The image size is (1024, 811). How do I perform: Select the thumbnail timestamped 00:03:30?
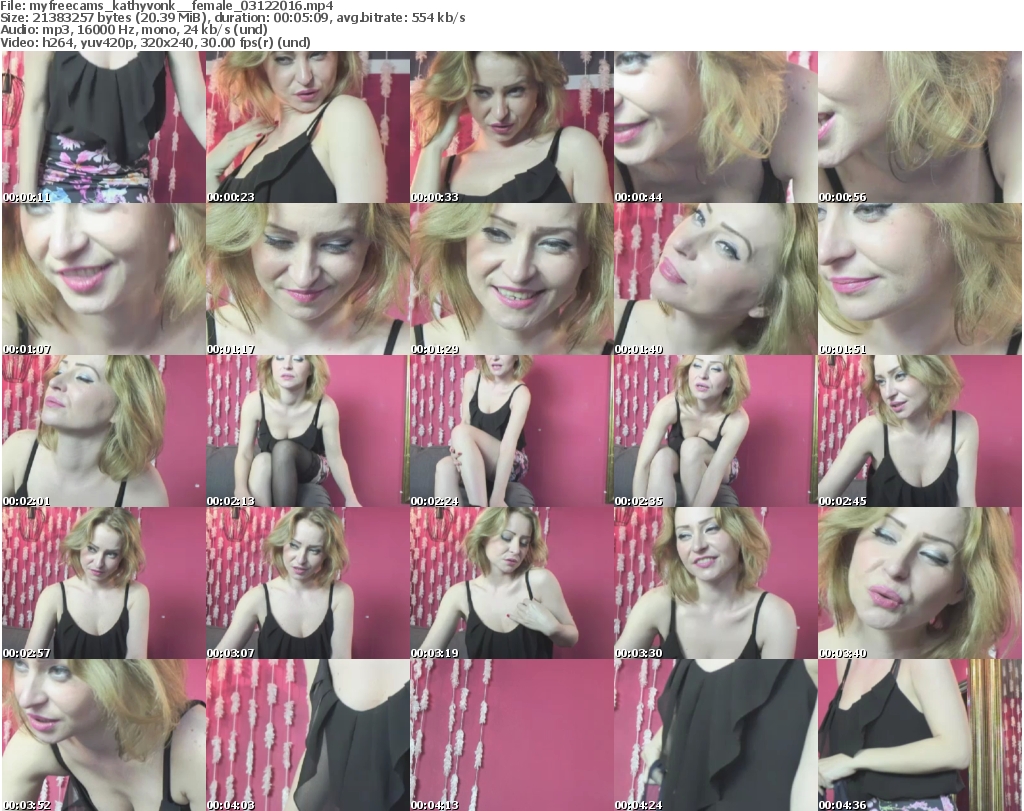715,583
